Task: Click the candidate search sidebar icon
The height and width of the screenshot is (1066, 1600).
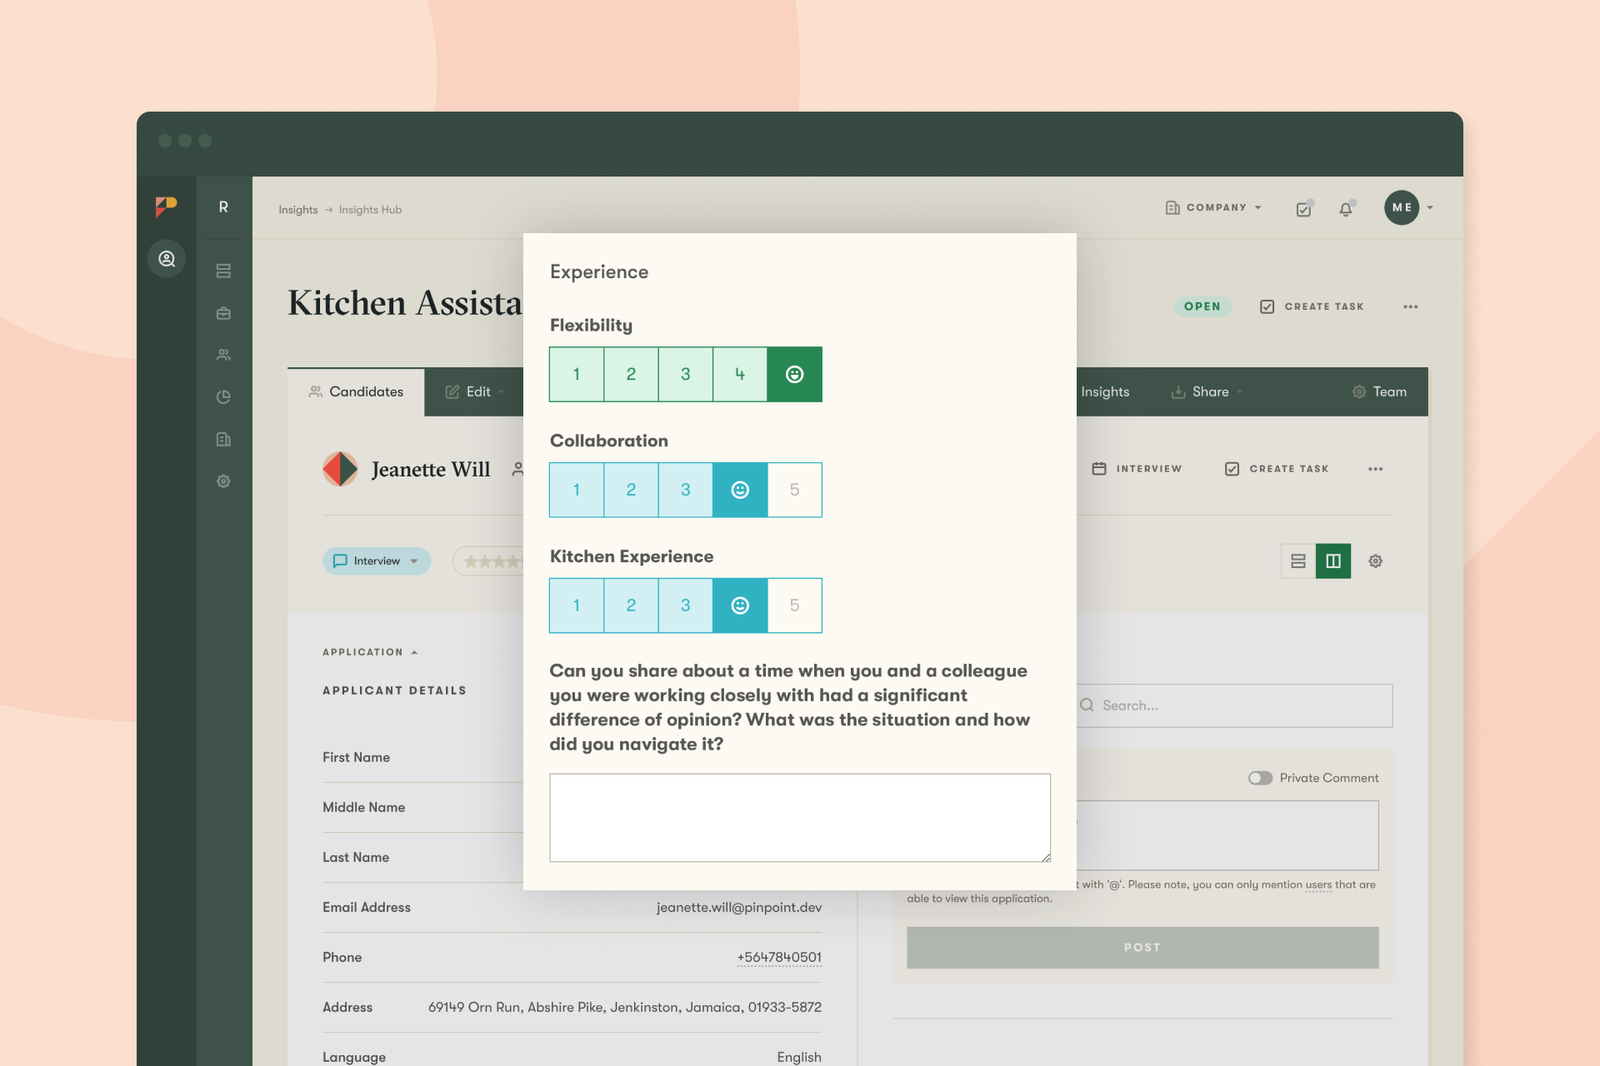Action: tap(167, 259)
